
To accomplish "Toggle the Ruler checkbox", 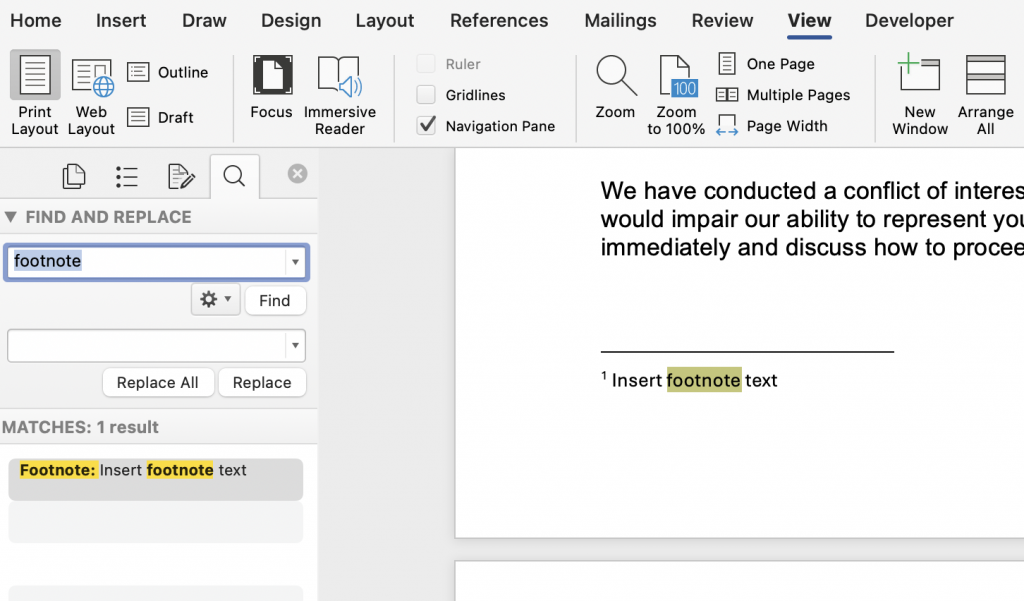I will tap(424, 63).
